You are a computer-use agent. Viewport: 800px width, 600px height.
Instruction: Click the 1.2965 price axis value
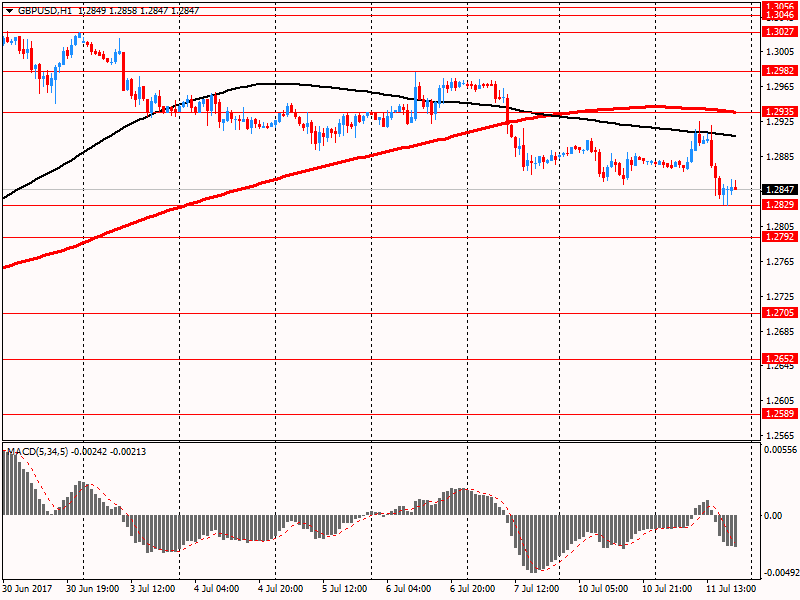780,87
